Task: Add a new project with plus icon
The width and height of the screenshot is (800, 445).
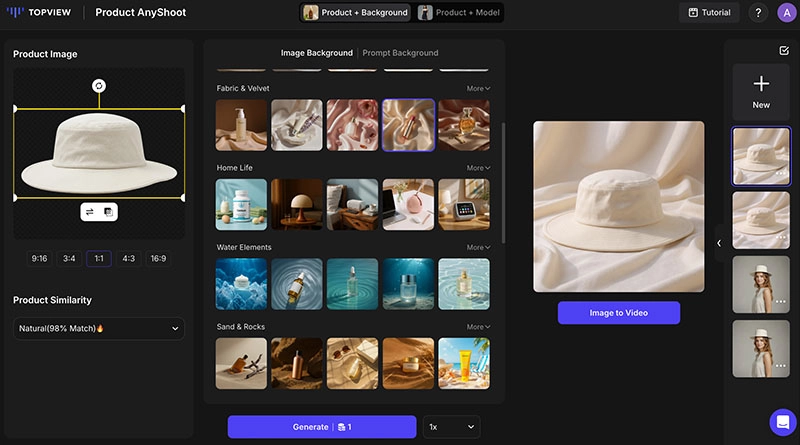Action: (x=761, y=91)
